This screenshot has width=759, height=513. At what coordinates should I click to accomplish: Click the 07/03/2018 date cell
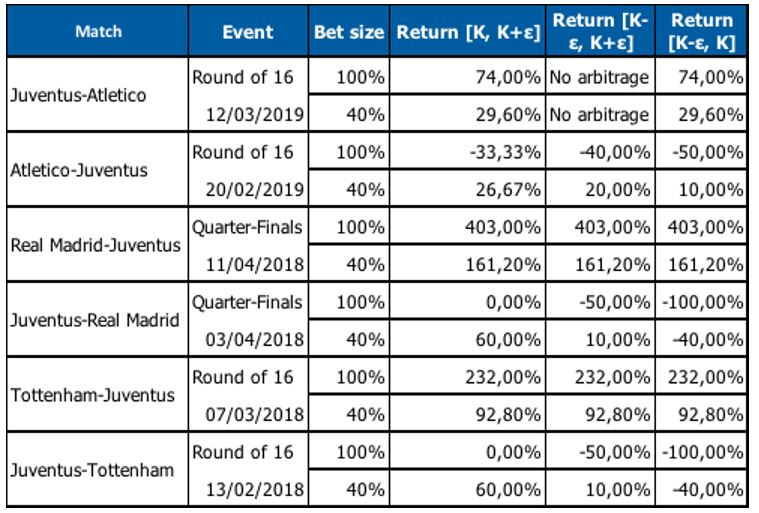(248, 414)
